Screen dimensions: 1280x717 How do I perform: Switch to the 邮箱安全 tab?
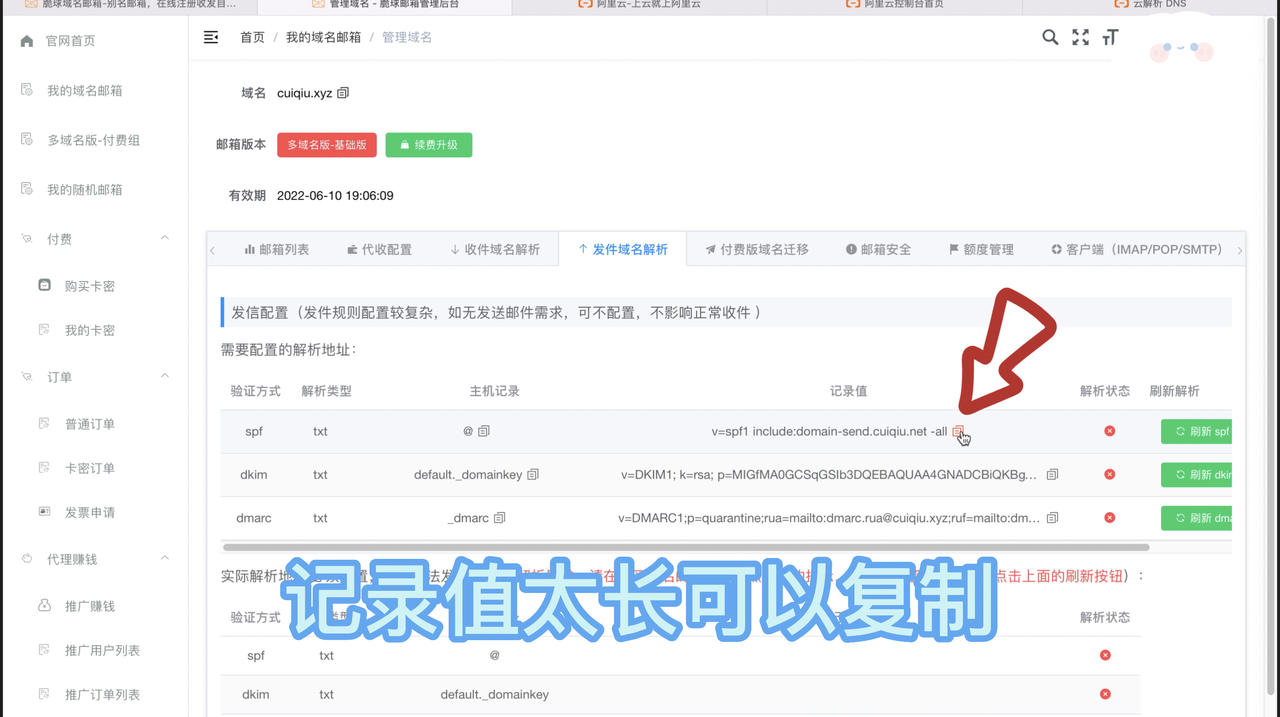pyautogui.click(x=878, y=249)
